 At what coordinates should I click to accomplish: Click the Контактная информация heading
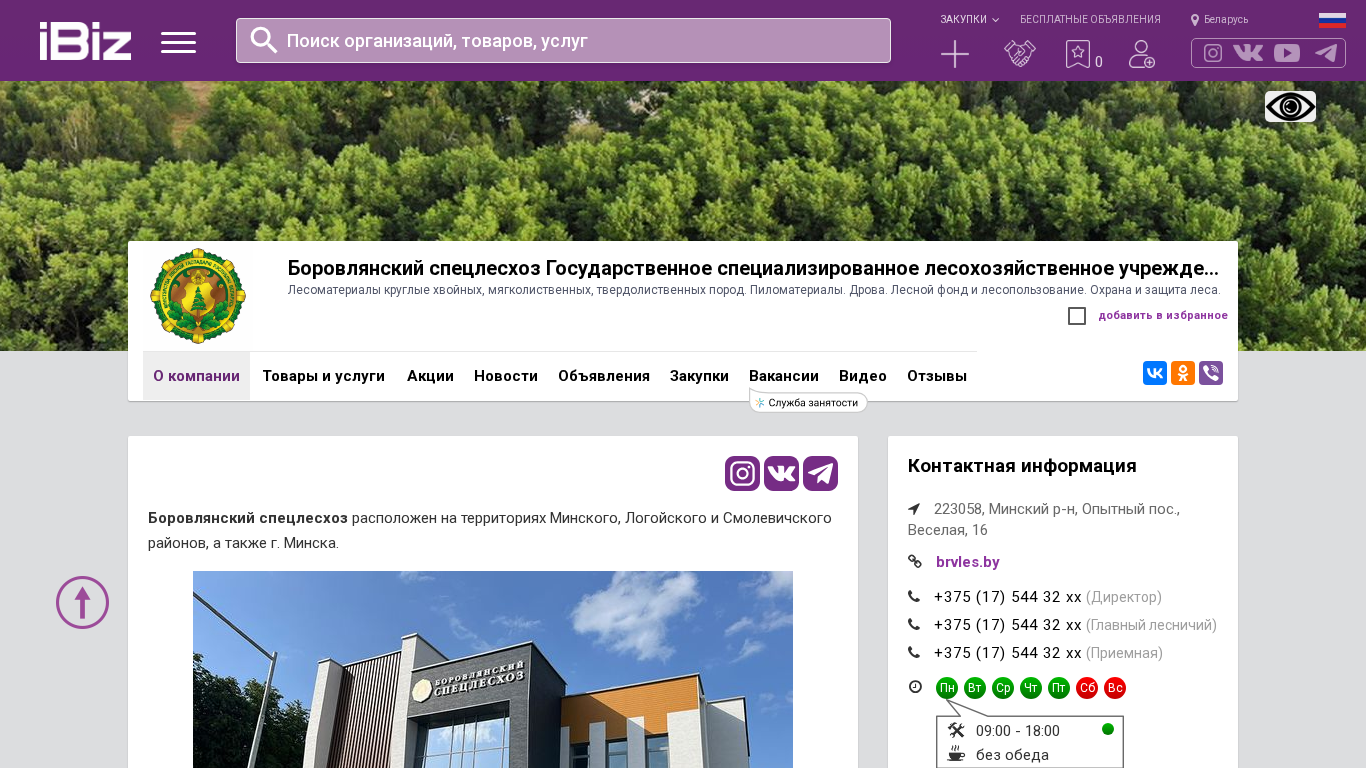point(1022,466)
